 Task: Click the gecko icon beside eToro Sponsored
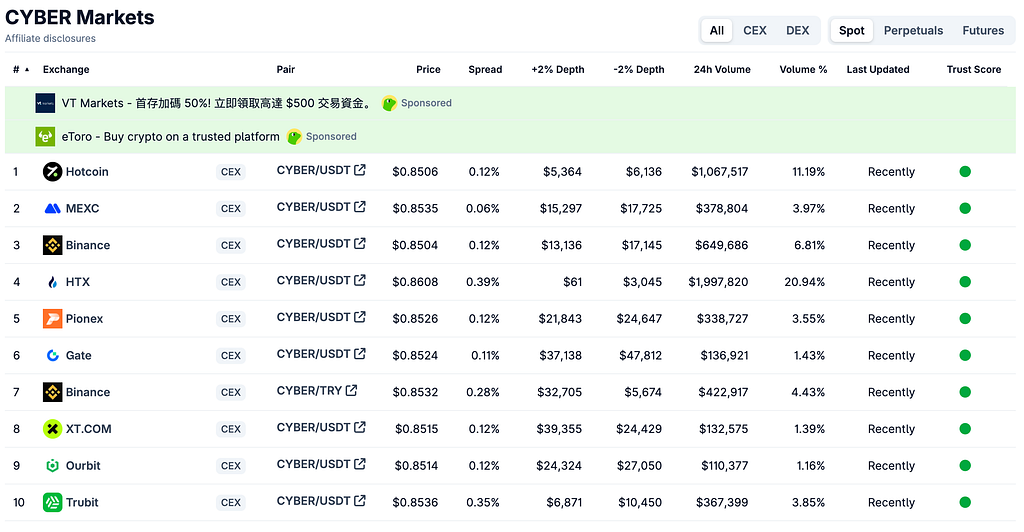click(295, 136)
